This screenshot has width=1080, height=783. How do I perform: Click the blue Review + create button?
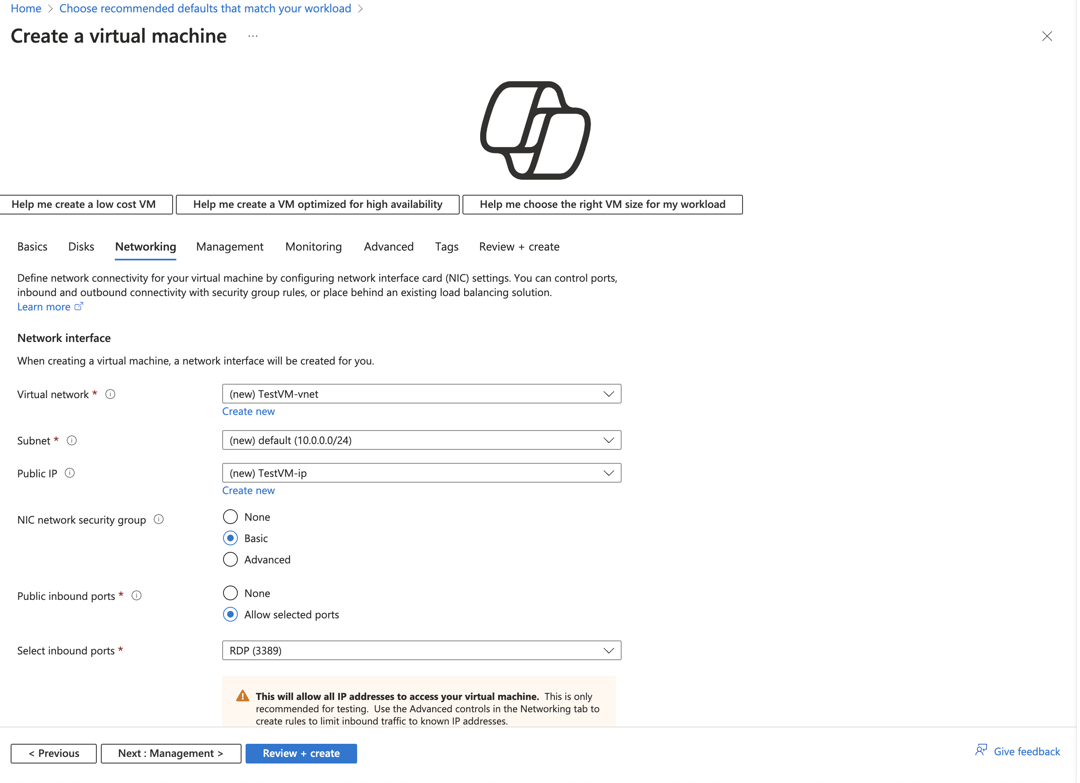coord(301,753)
